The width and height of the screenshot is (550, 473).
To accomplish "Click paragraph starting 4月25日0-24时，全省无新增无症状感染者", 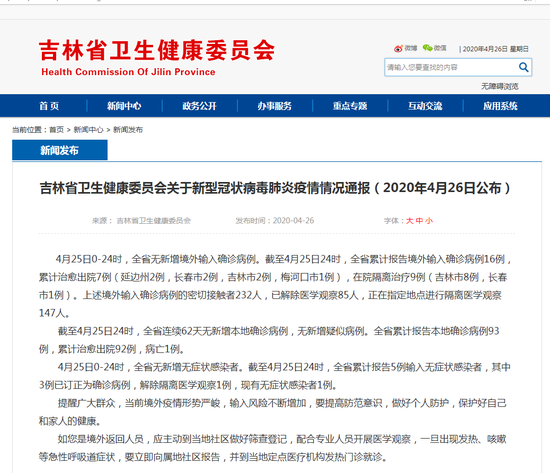I will (275, 376).
